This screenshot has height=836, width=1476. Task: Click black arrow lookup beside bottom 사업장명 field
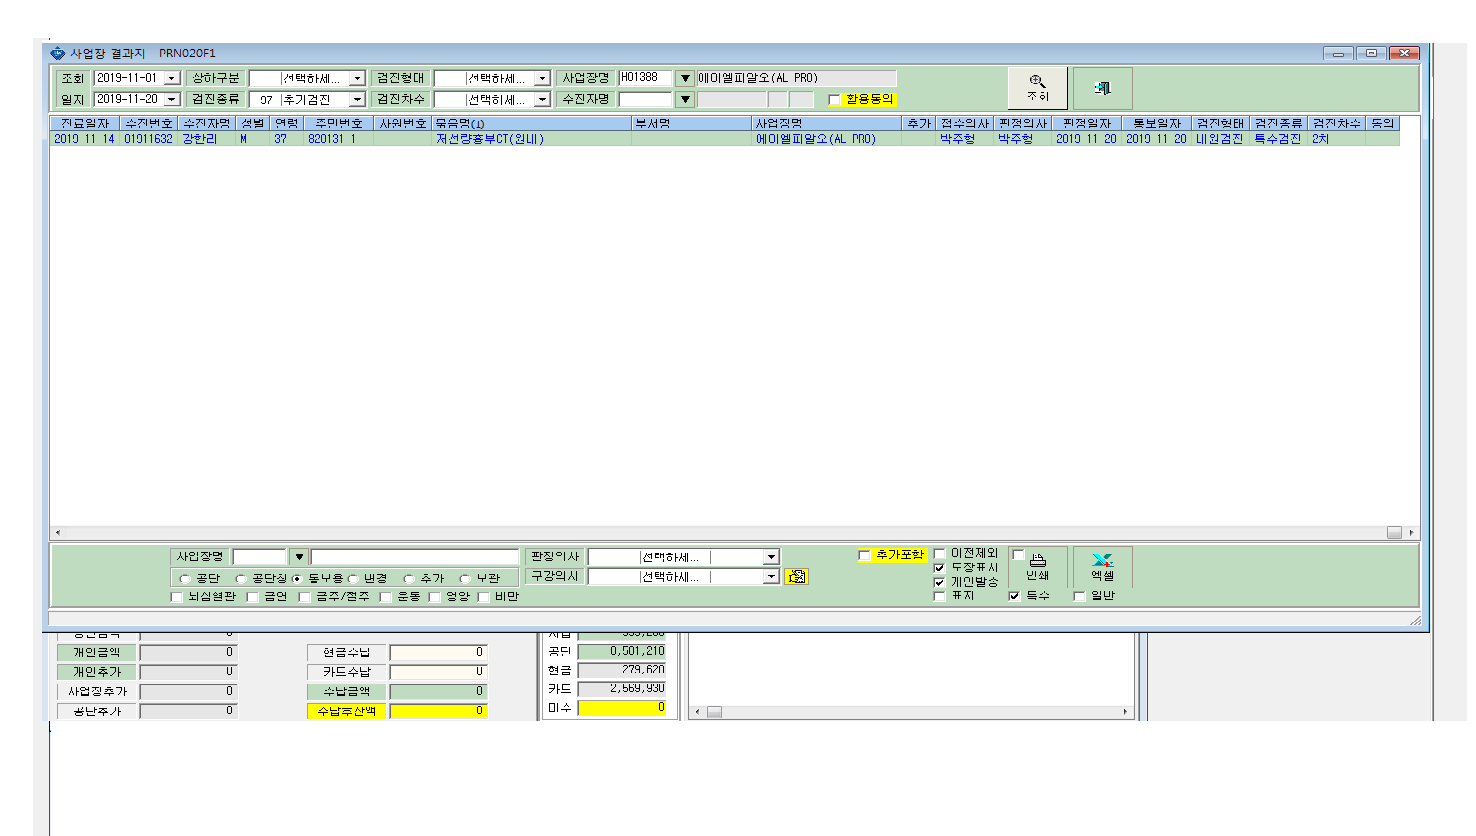coord(299,556)
